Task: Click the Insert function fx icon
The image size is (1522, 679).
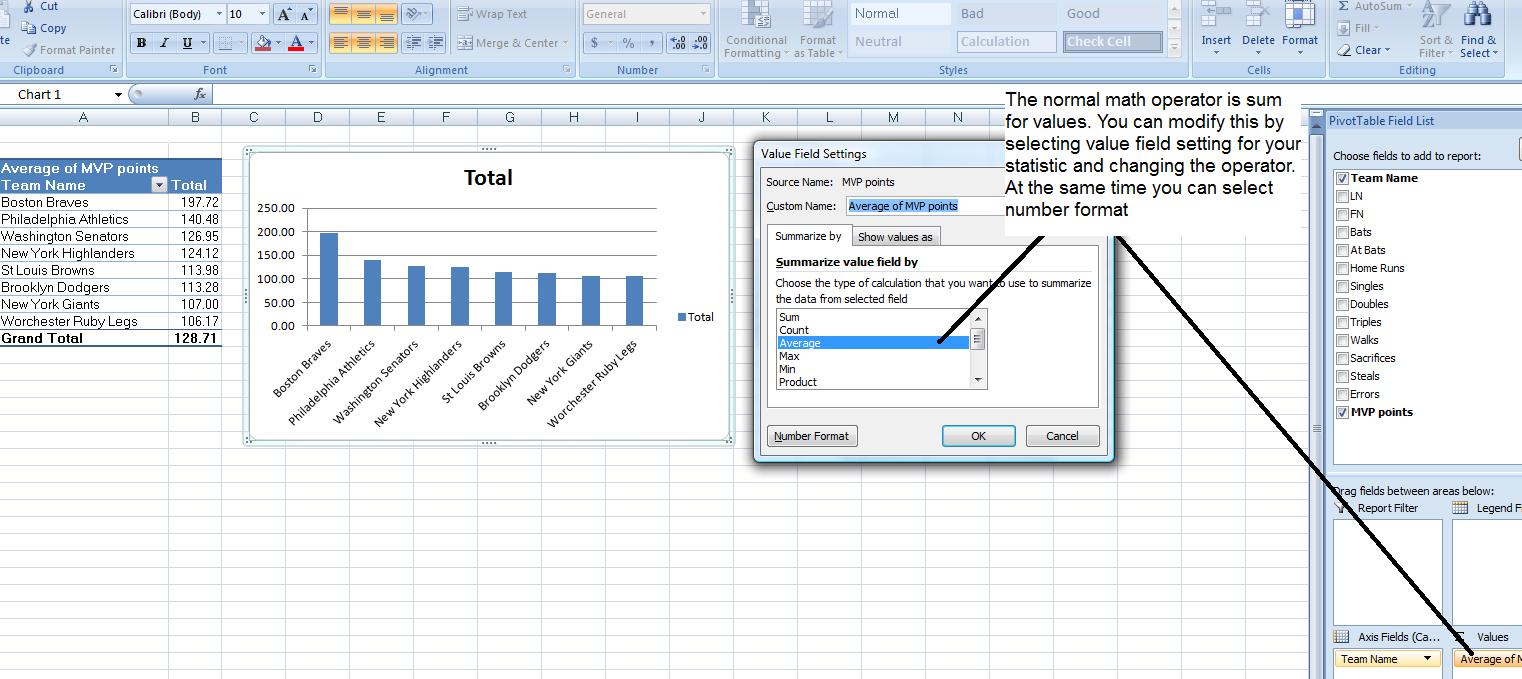Action: point(200,94)
